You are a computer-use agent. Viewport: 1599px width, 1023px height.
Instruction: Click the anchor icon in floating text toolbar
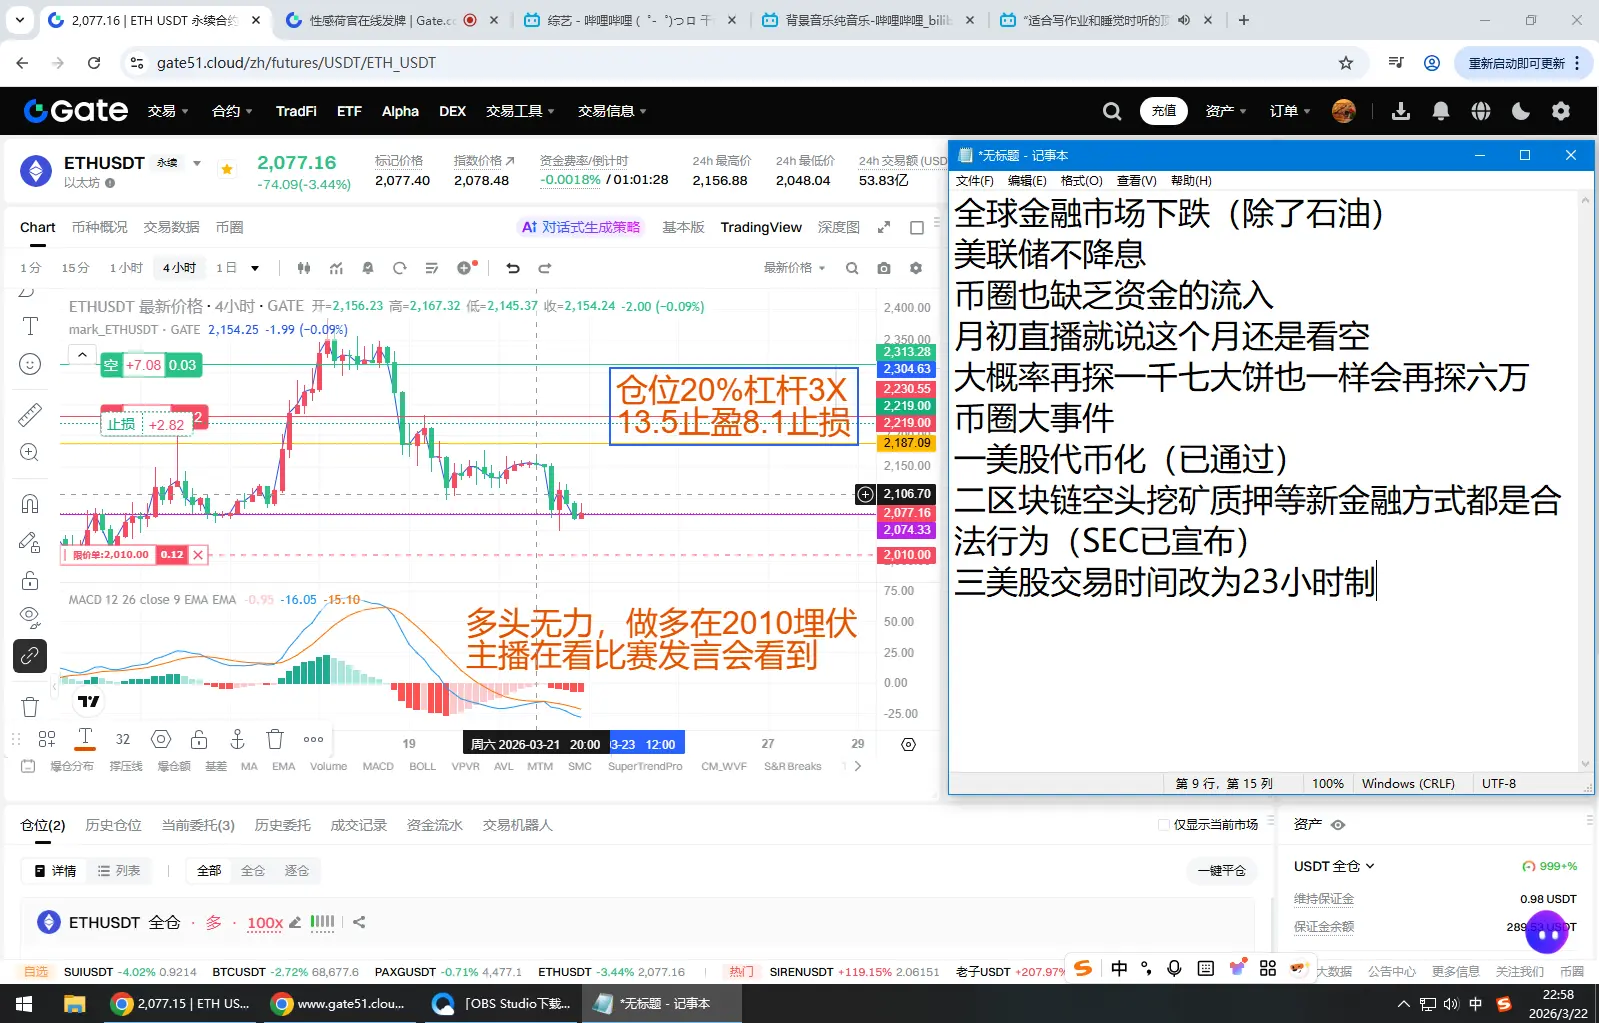pyautogui.click(x=237, y=739)
